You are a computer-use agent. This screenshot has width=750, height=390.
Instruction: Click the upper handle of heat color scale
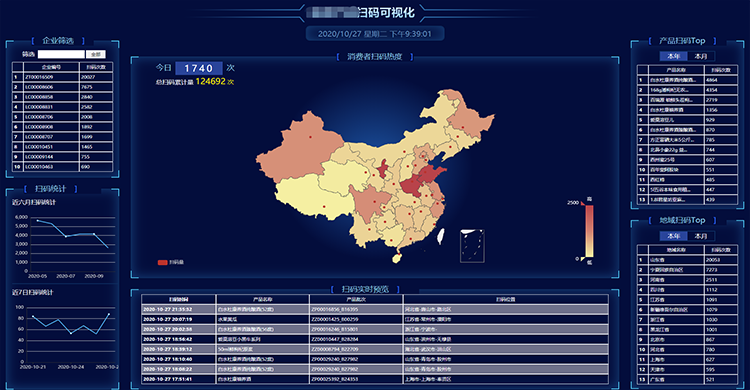[583, 203]
